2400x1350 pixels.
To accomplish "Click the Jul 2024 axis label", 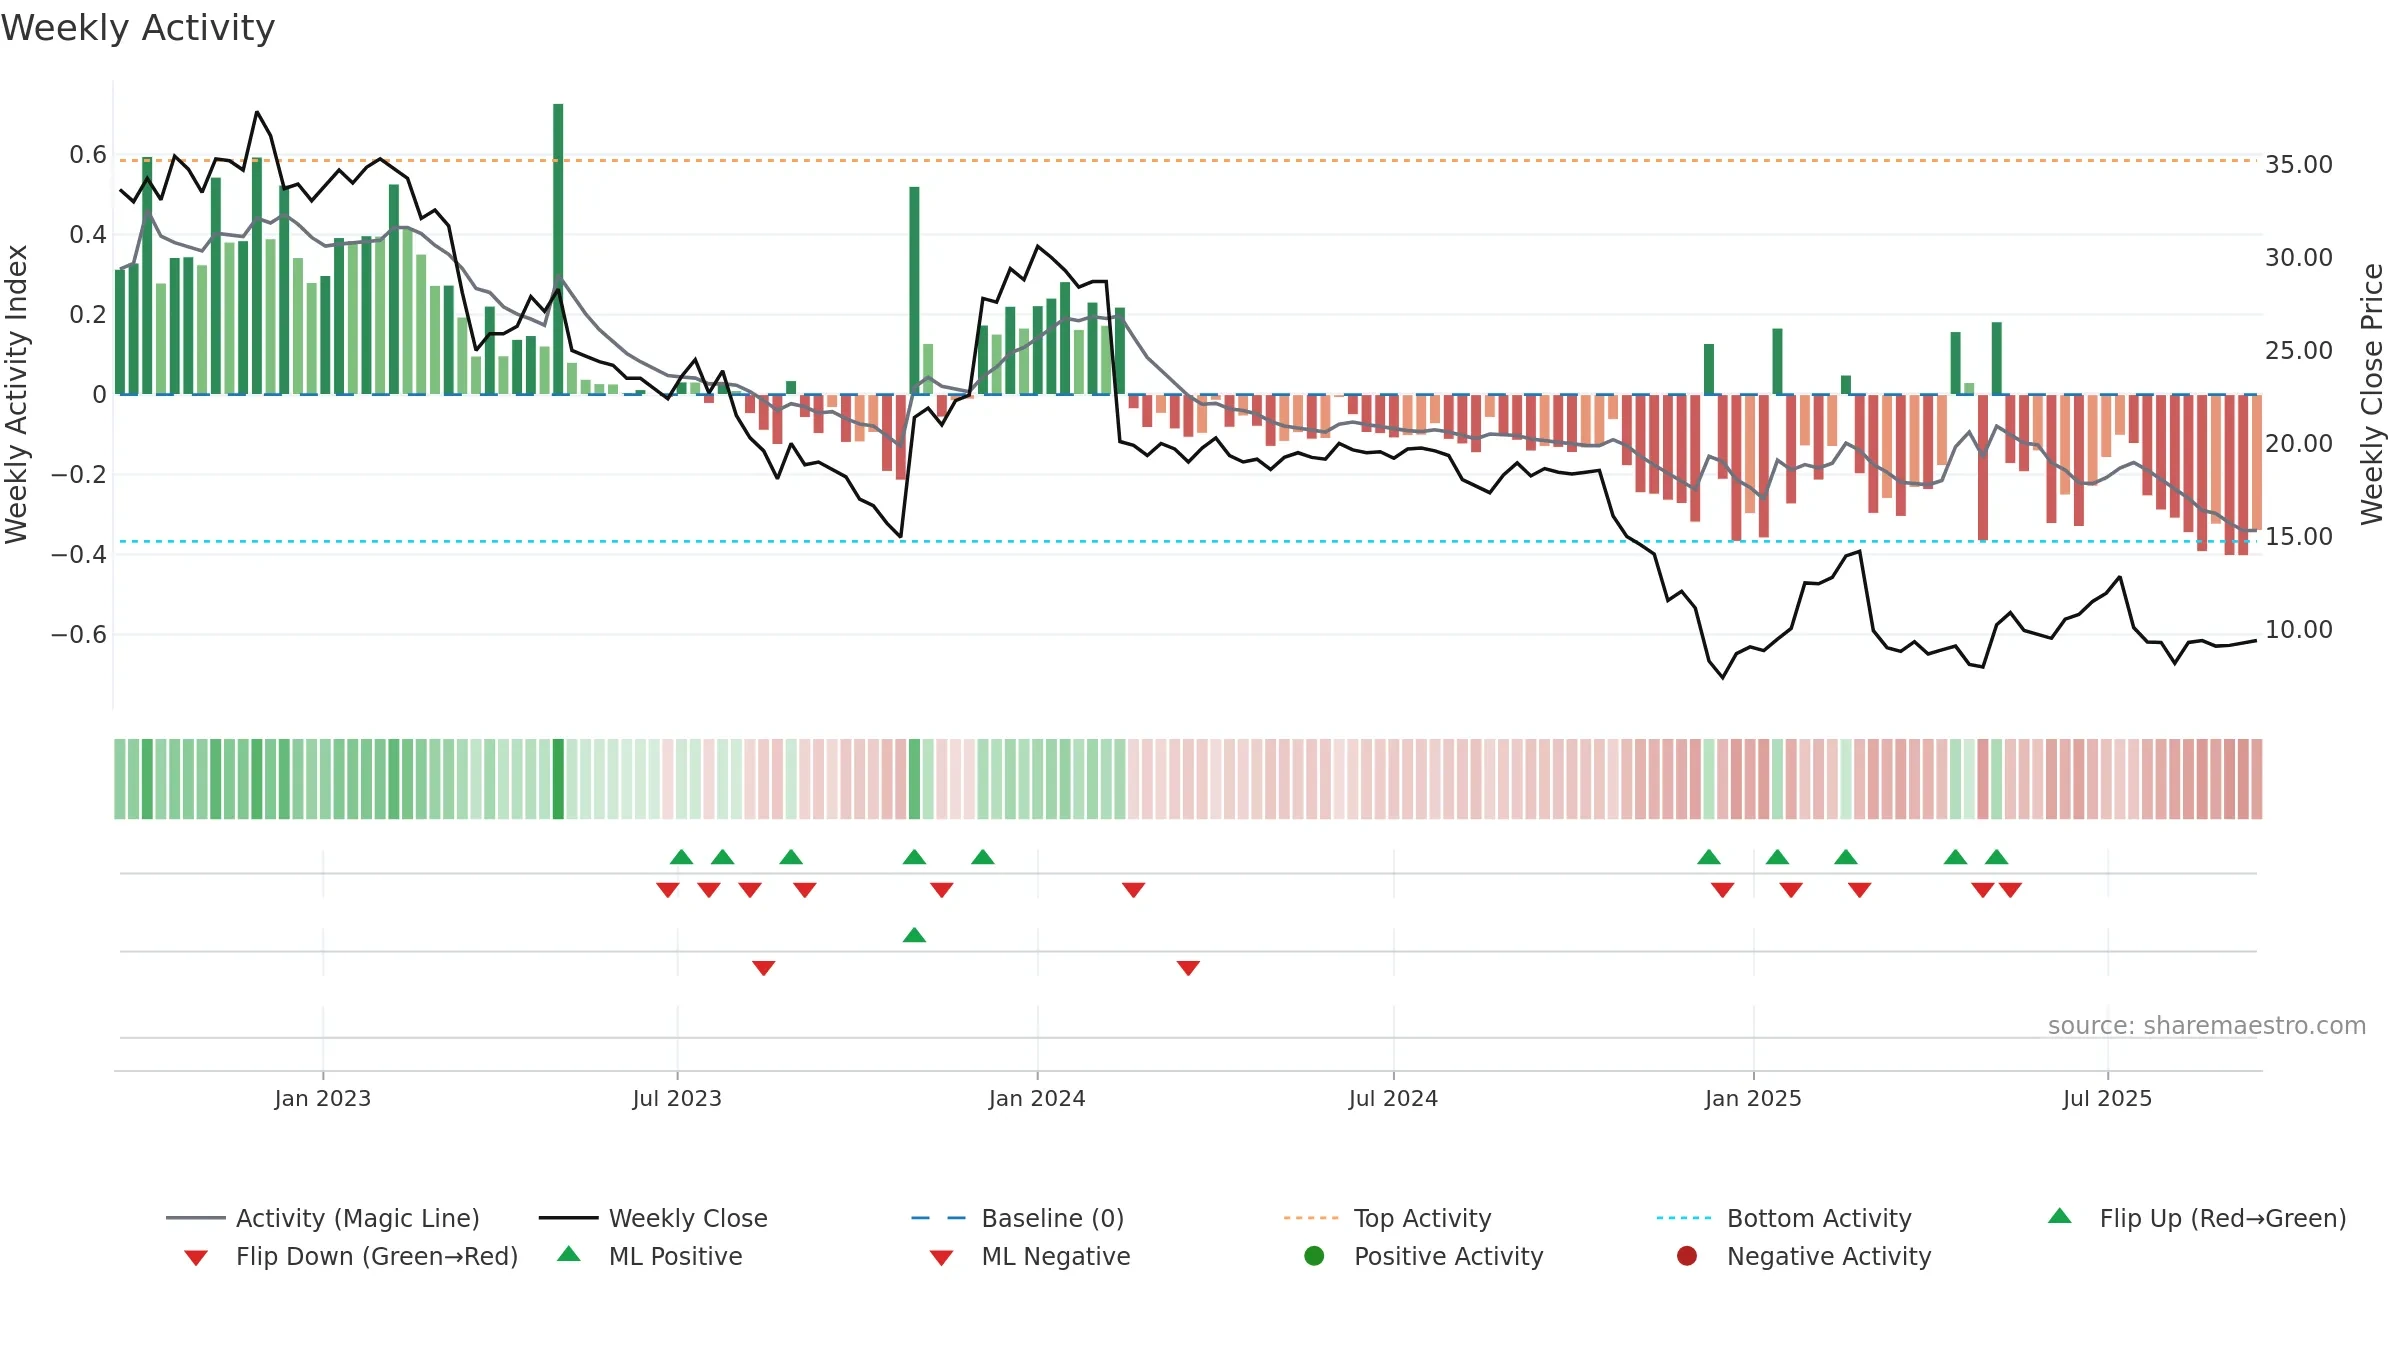I will pyautogui.click(x=1393, y=1098).
